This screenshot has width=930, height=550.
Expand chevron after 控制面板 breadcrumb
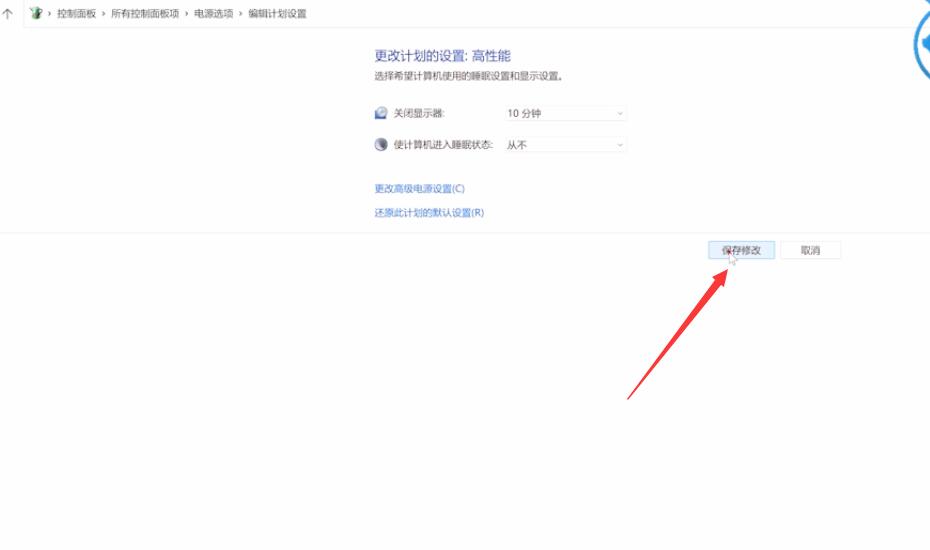tap(103, 14)
